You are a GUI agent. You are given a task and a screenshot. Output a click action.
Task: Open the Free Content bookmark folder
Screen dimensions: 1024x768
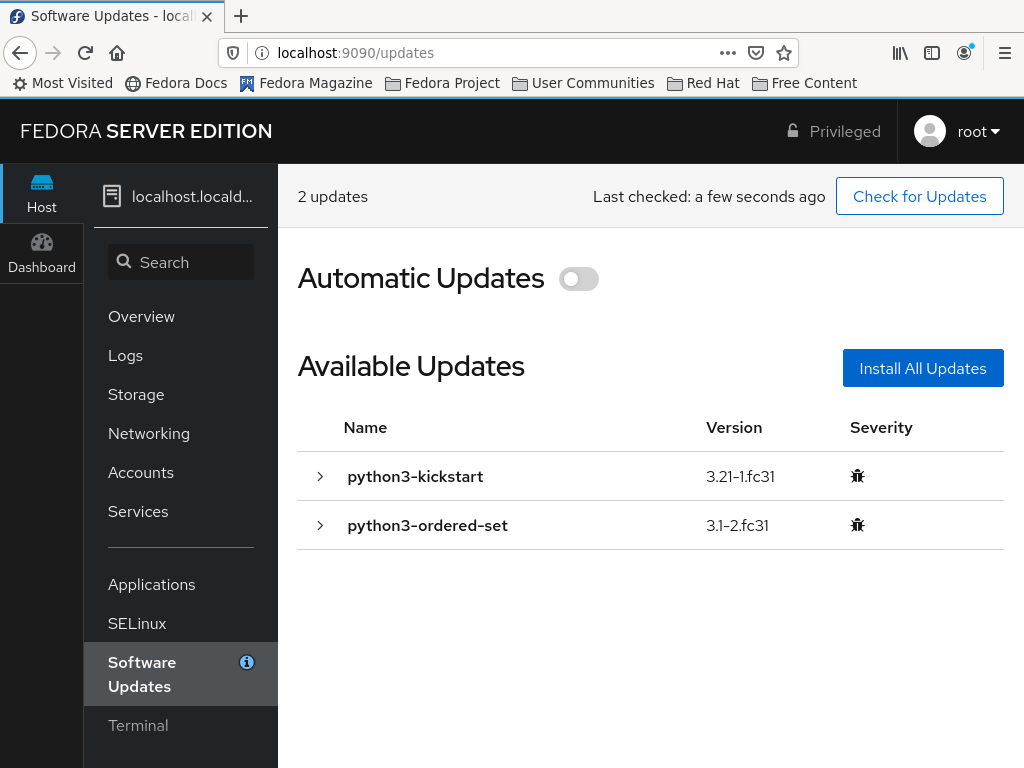tap(805, 83)
